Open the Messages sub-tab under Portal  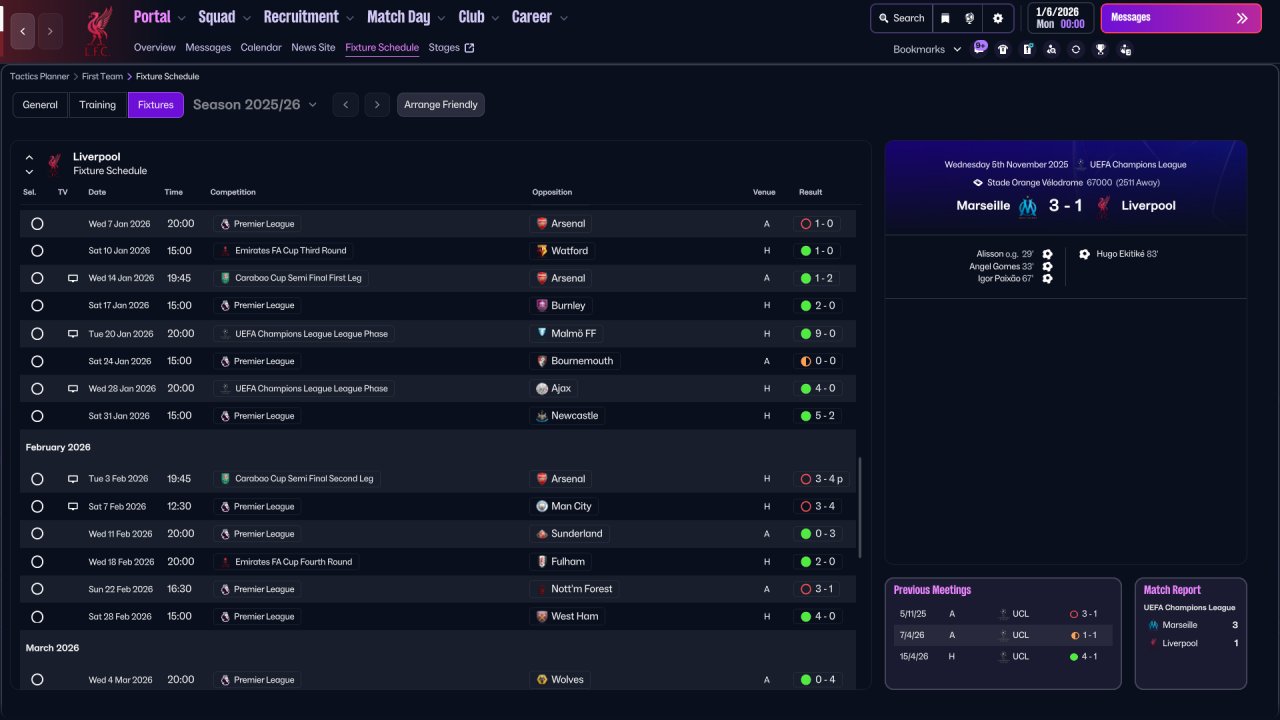208,47
